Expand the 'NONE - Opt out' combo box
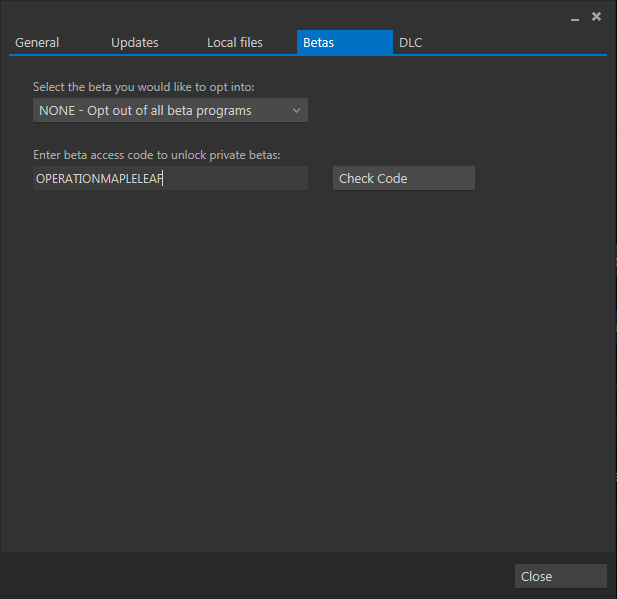 tap(145, 110)
